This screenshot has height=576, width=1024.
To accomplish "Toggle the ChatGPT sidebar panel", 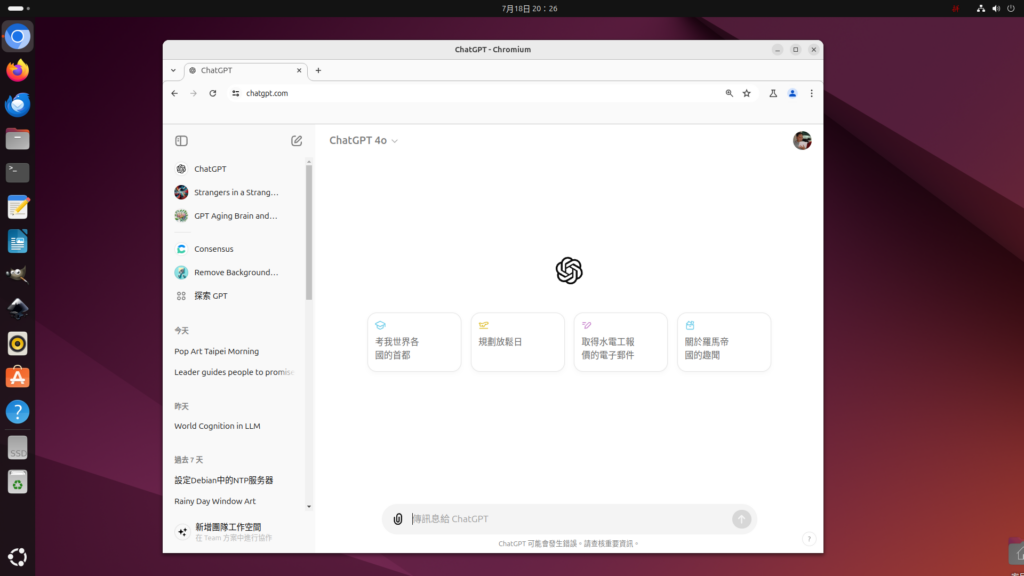I will click(x=182, y=141).
